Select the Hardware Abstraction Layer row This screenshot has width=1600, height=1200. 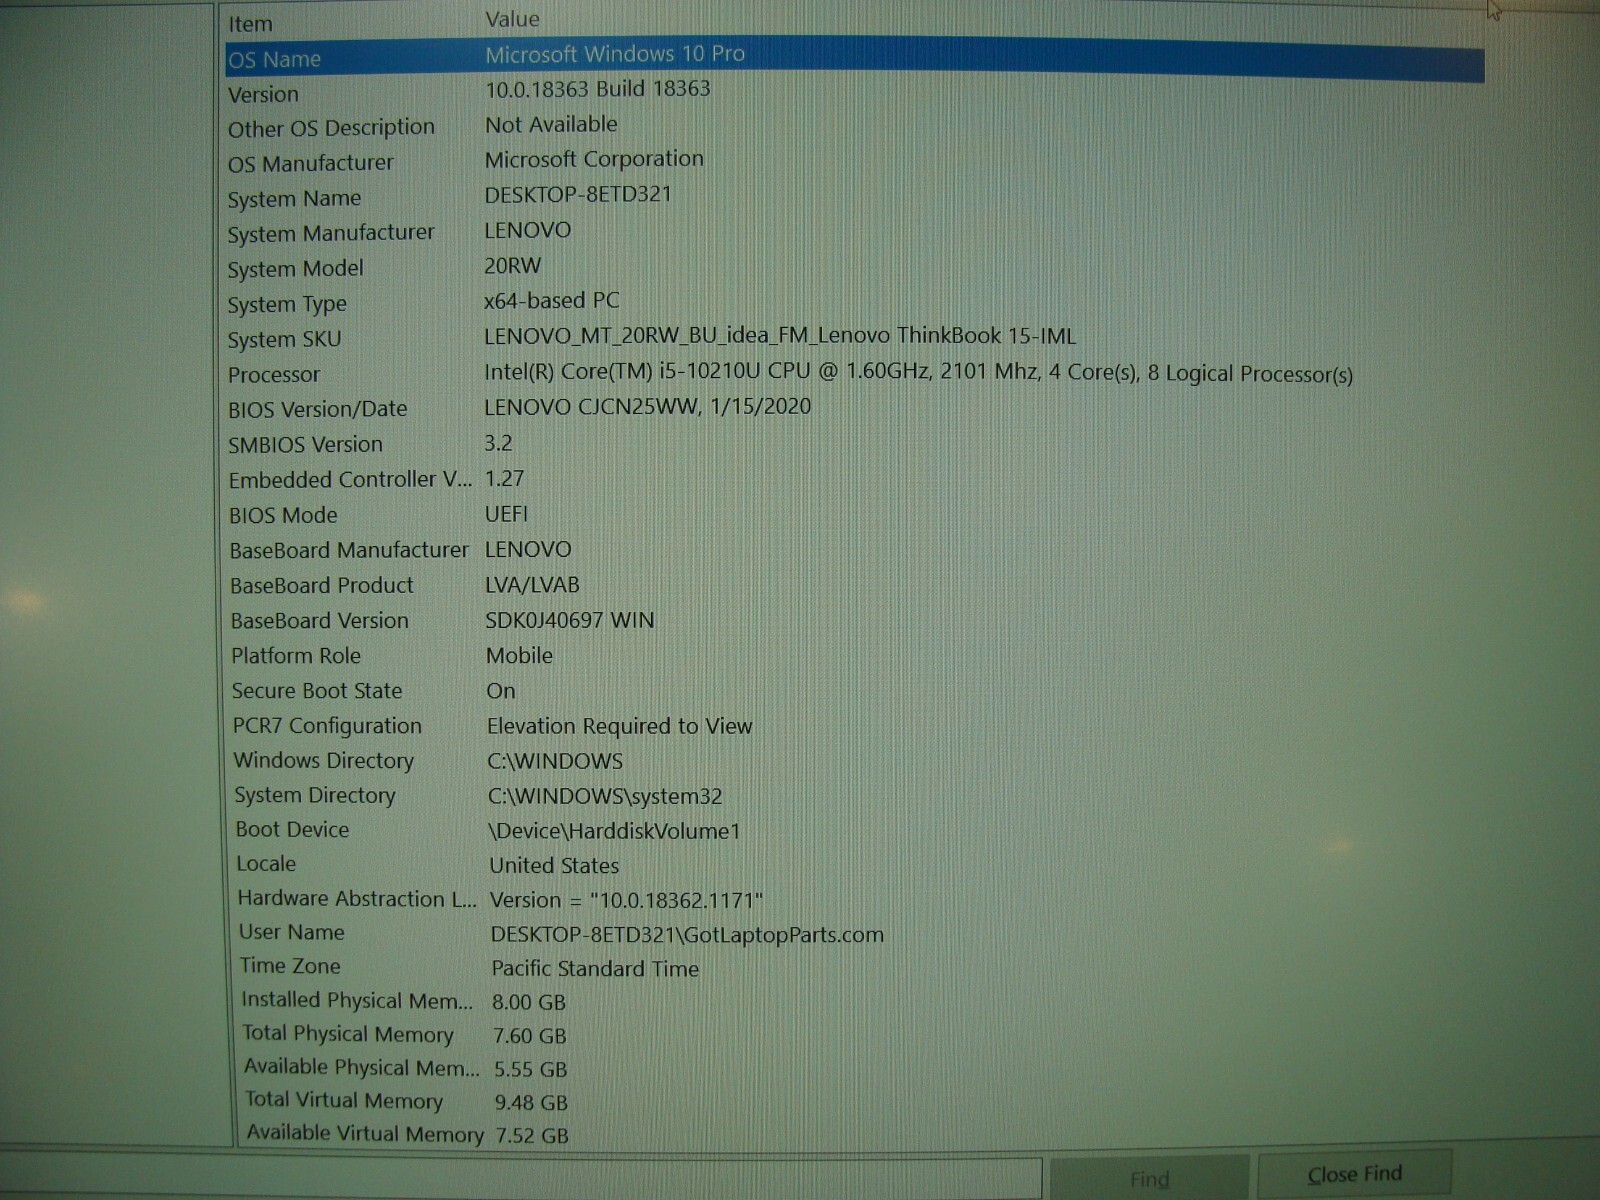[x=855, y=899]
